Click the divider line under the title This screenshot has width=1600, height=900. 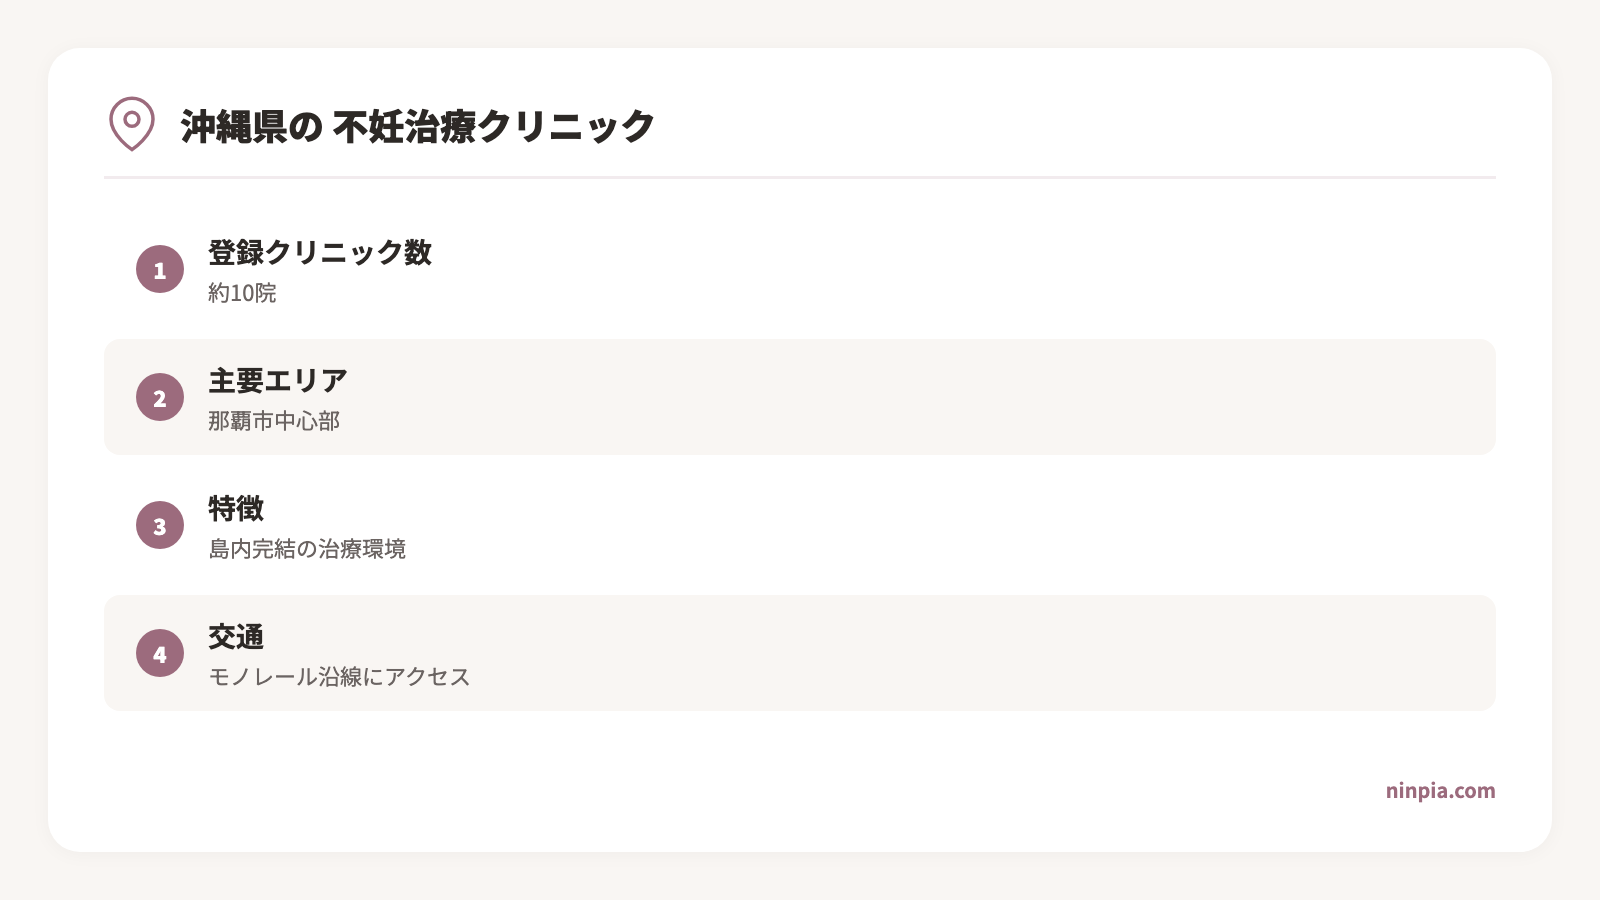[800, 177]
